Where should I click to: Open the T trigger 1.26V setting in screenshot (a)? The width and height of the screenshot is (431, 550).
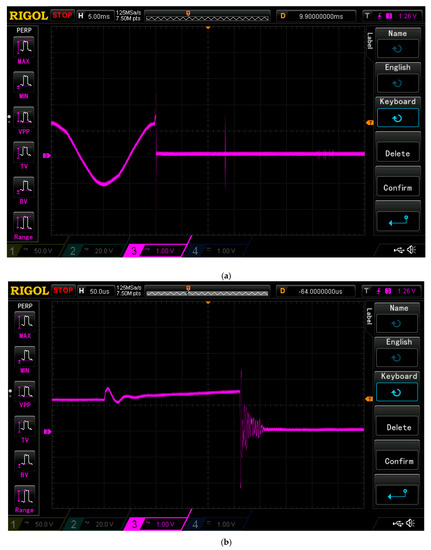tap(392, 16)
